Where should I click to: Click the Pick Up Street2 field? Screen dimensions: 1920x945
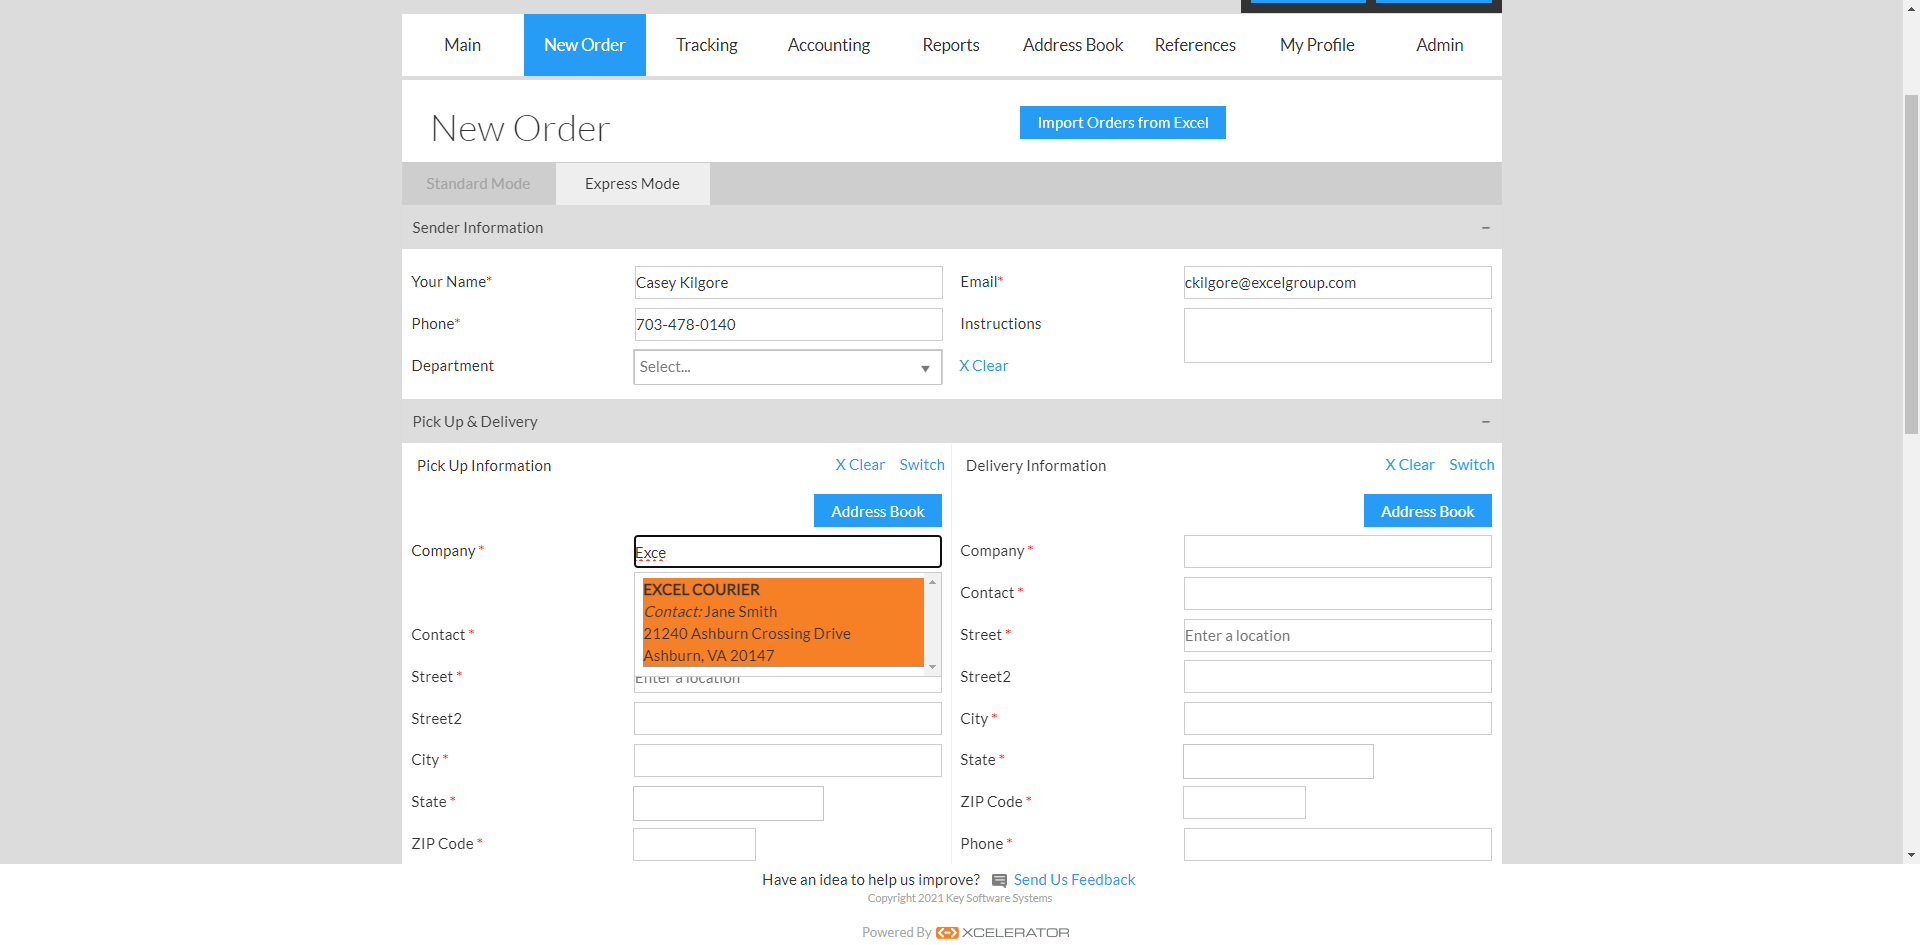tap(788, 718)
